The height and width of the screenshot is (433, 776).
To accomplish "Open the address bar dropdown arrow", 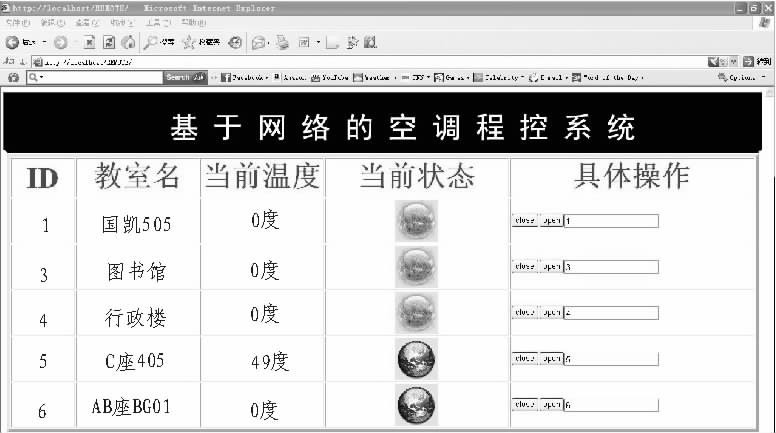I will click(734, 61).
